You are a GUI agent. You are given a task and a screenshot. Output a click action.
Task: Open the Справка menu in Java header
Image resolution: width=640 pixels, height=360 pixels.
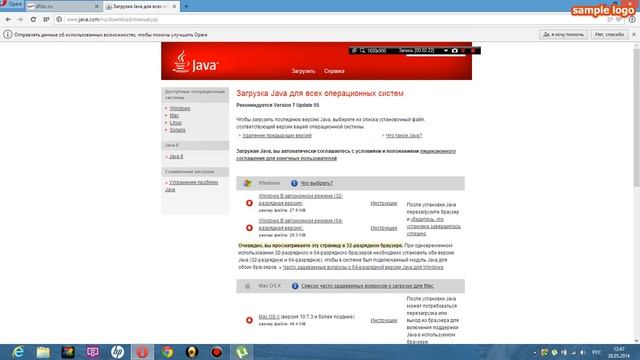(x=334, y=71)
